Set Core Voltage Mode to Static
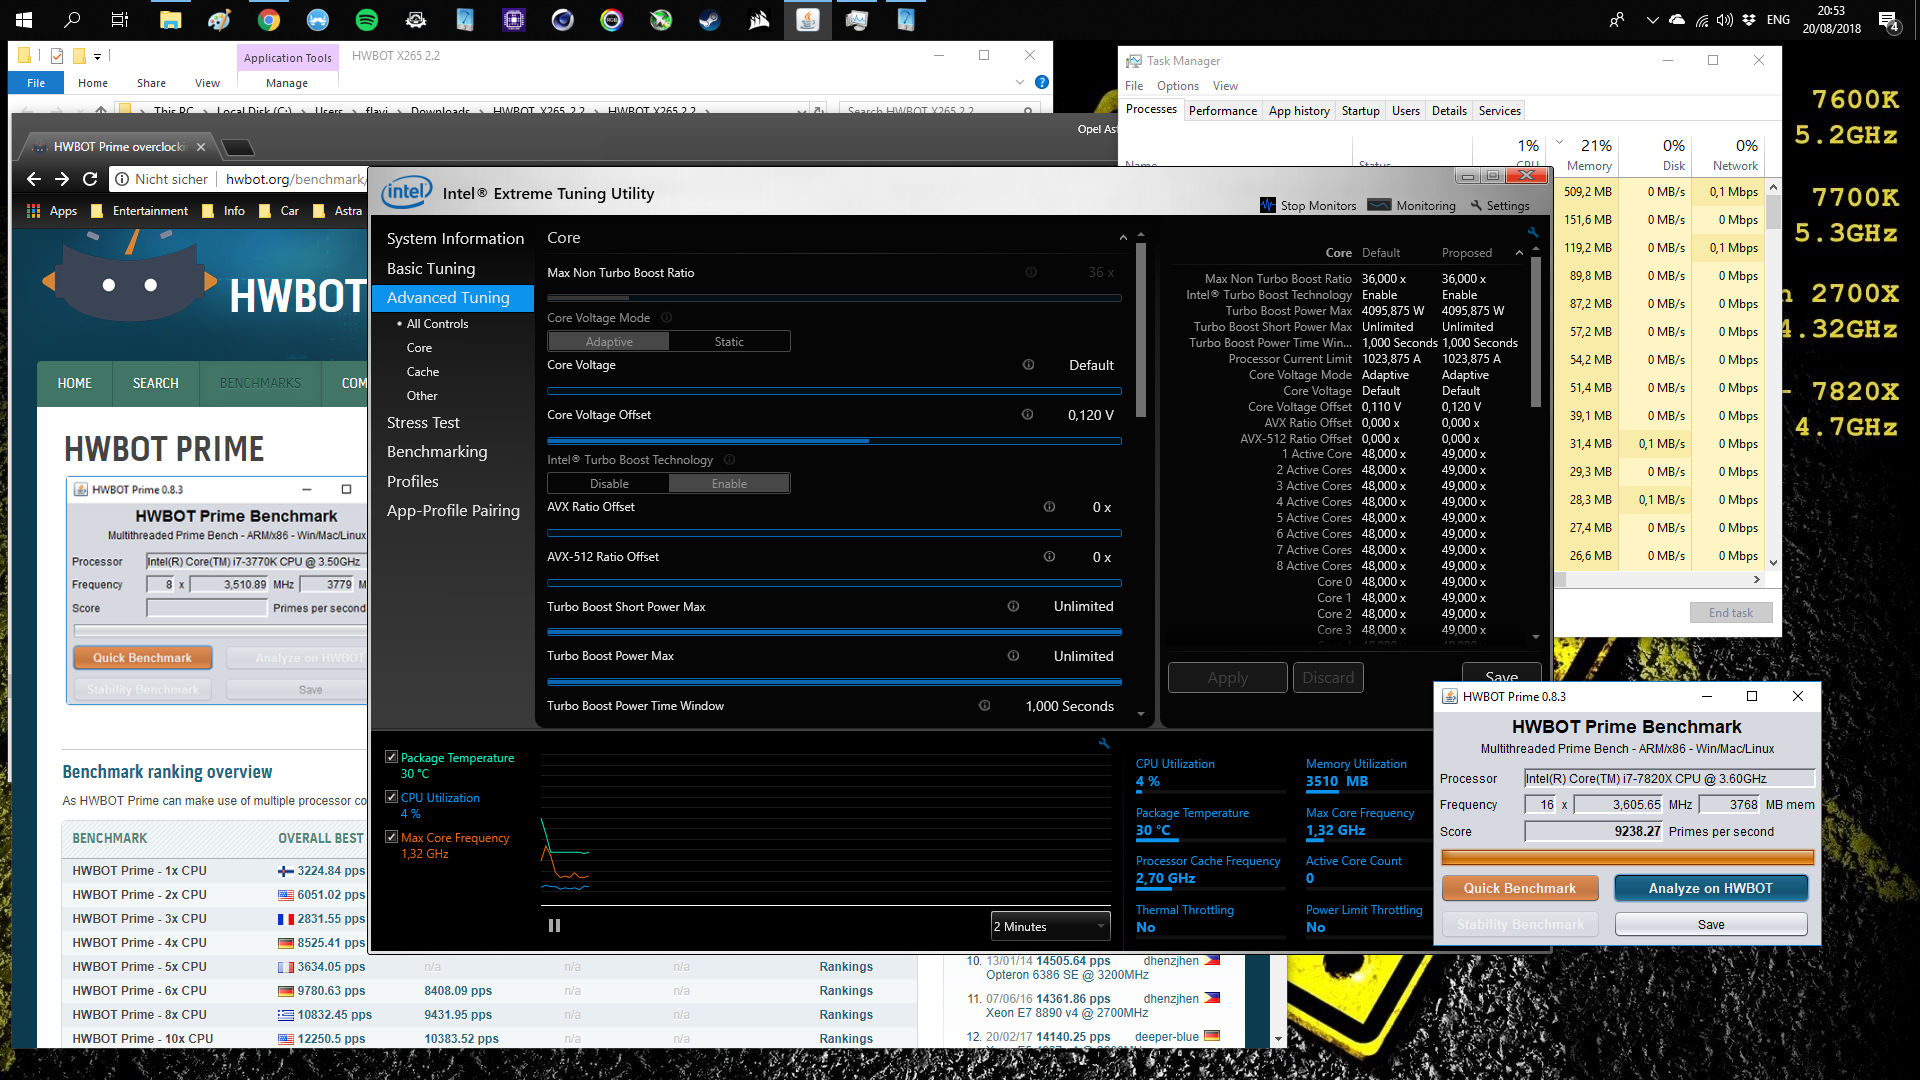The height and width of the screenshot is (1080, 1920). pyautogui.click(x=729, y=342)
